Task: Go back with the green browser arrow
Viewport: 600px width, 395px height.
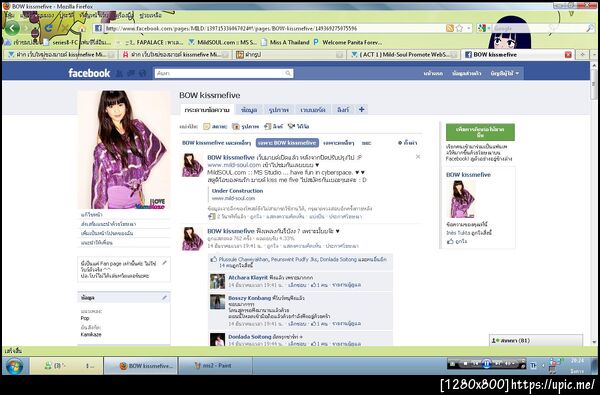Action: 12,28
